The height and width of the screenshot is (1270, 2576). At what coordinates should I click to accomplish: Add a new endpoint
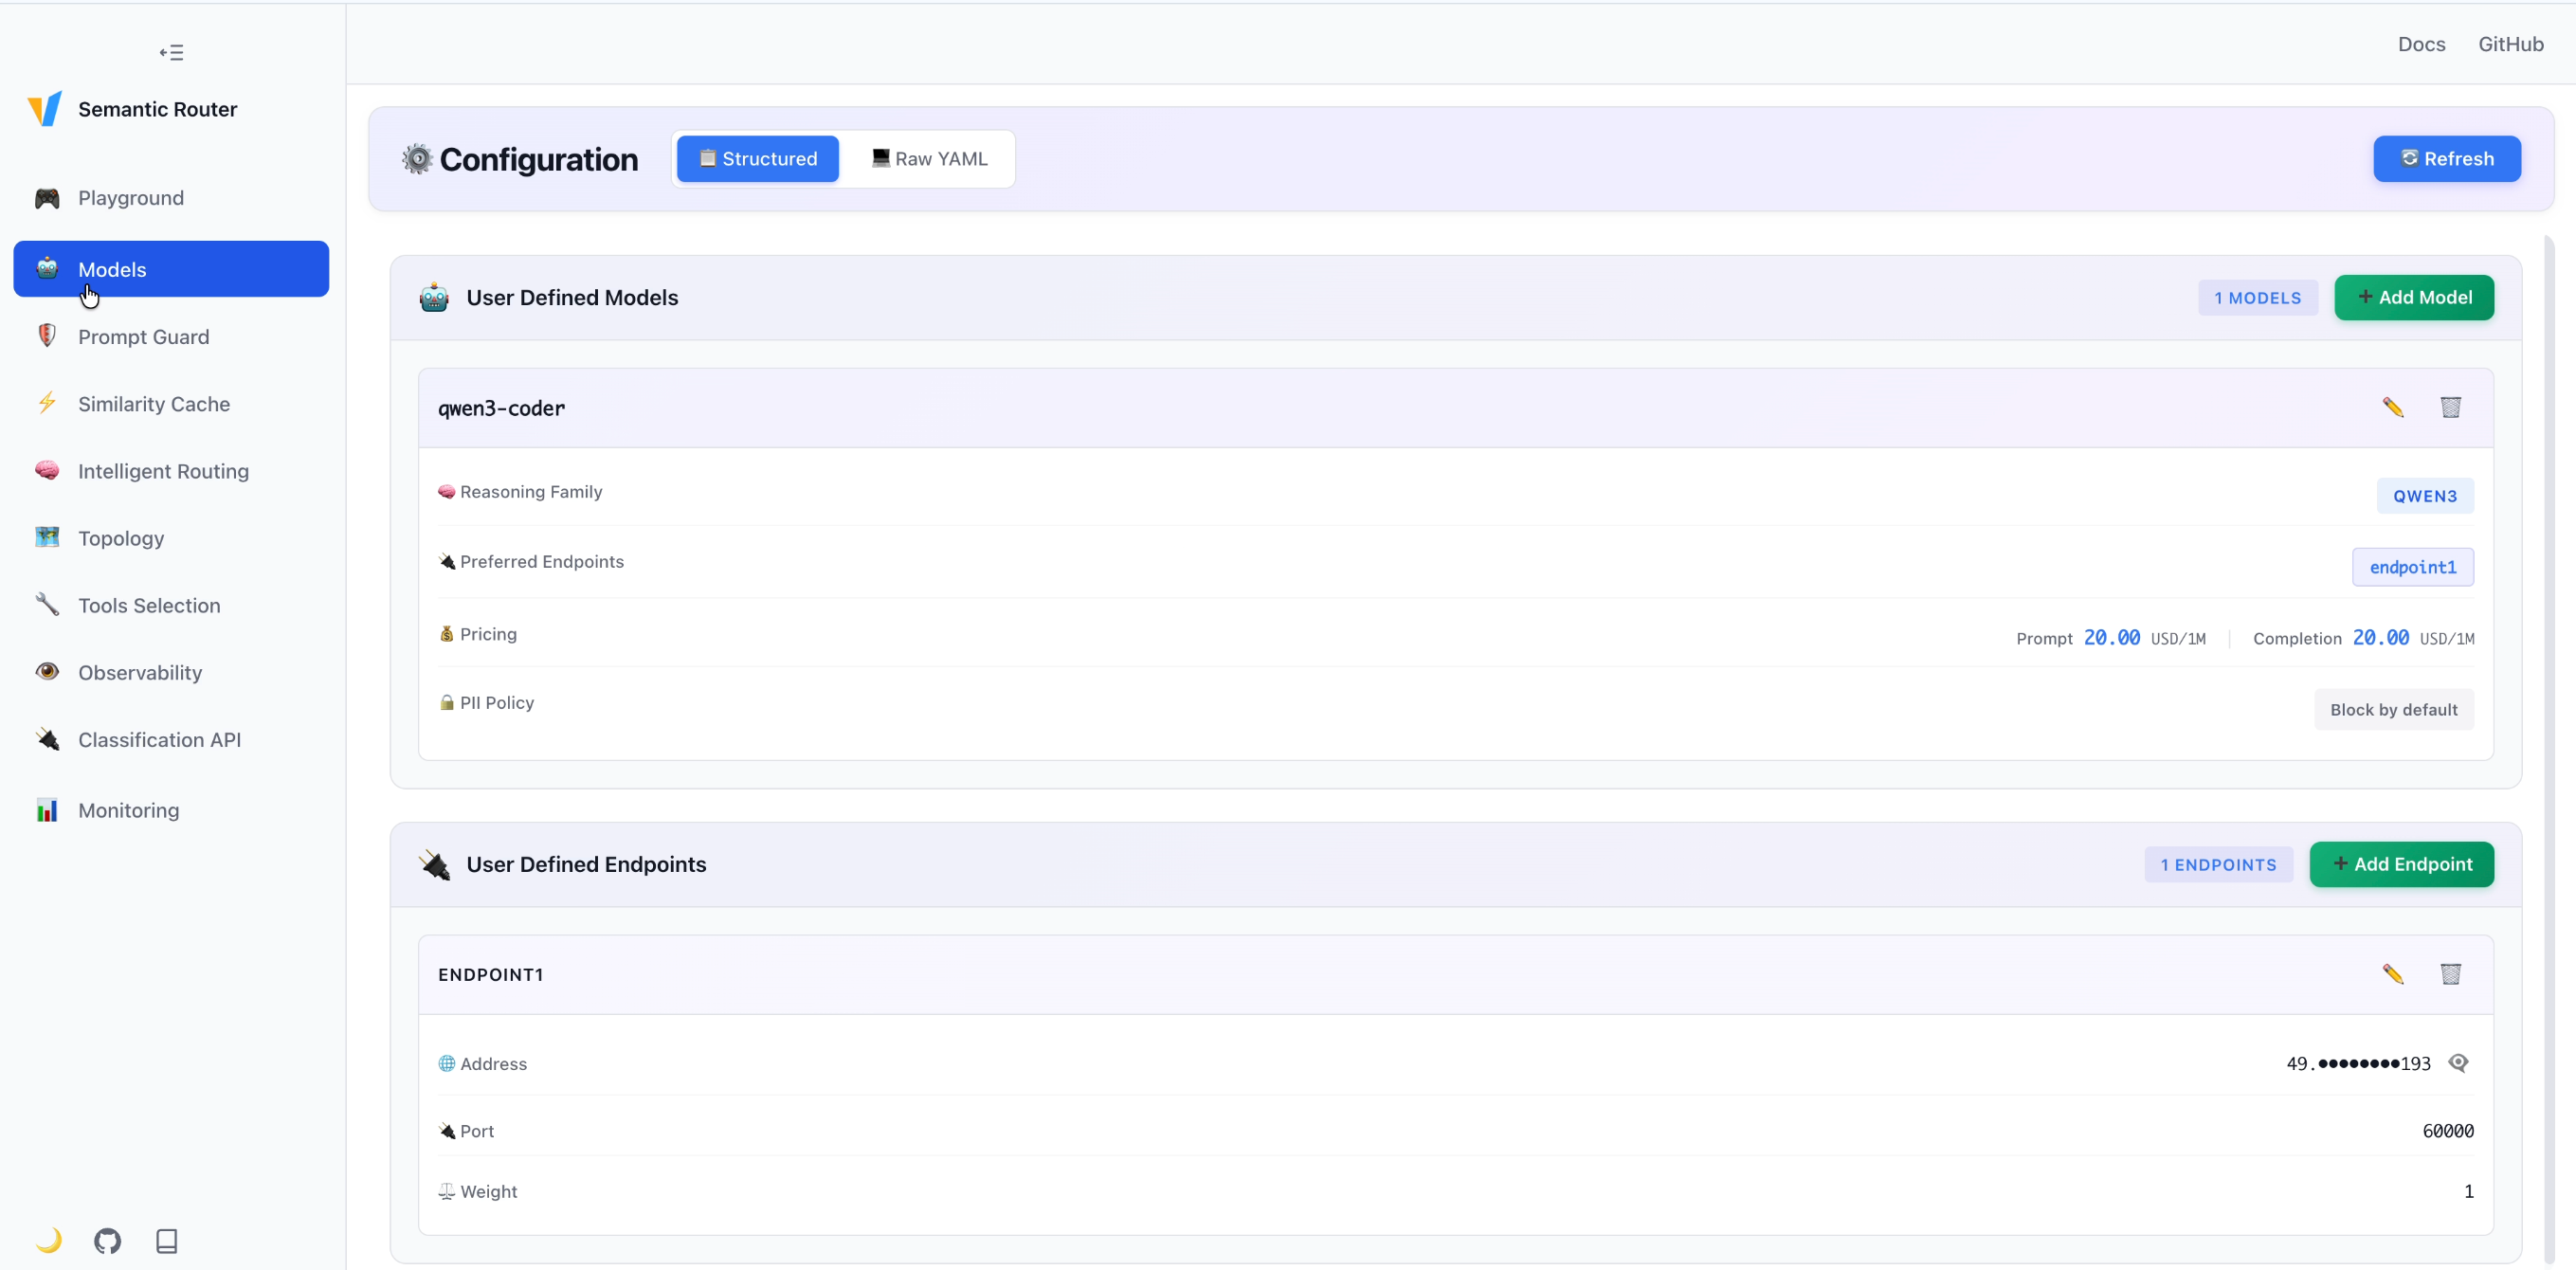coord(2402,864)
